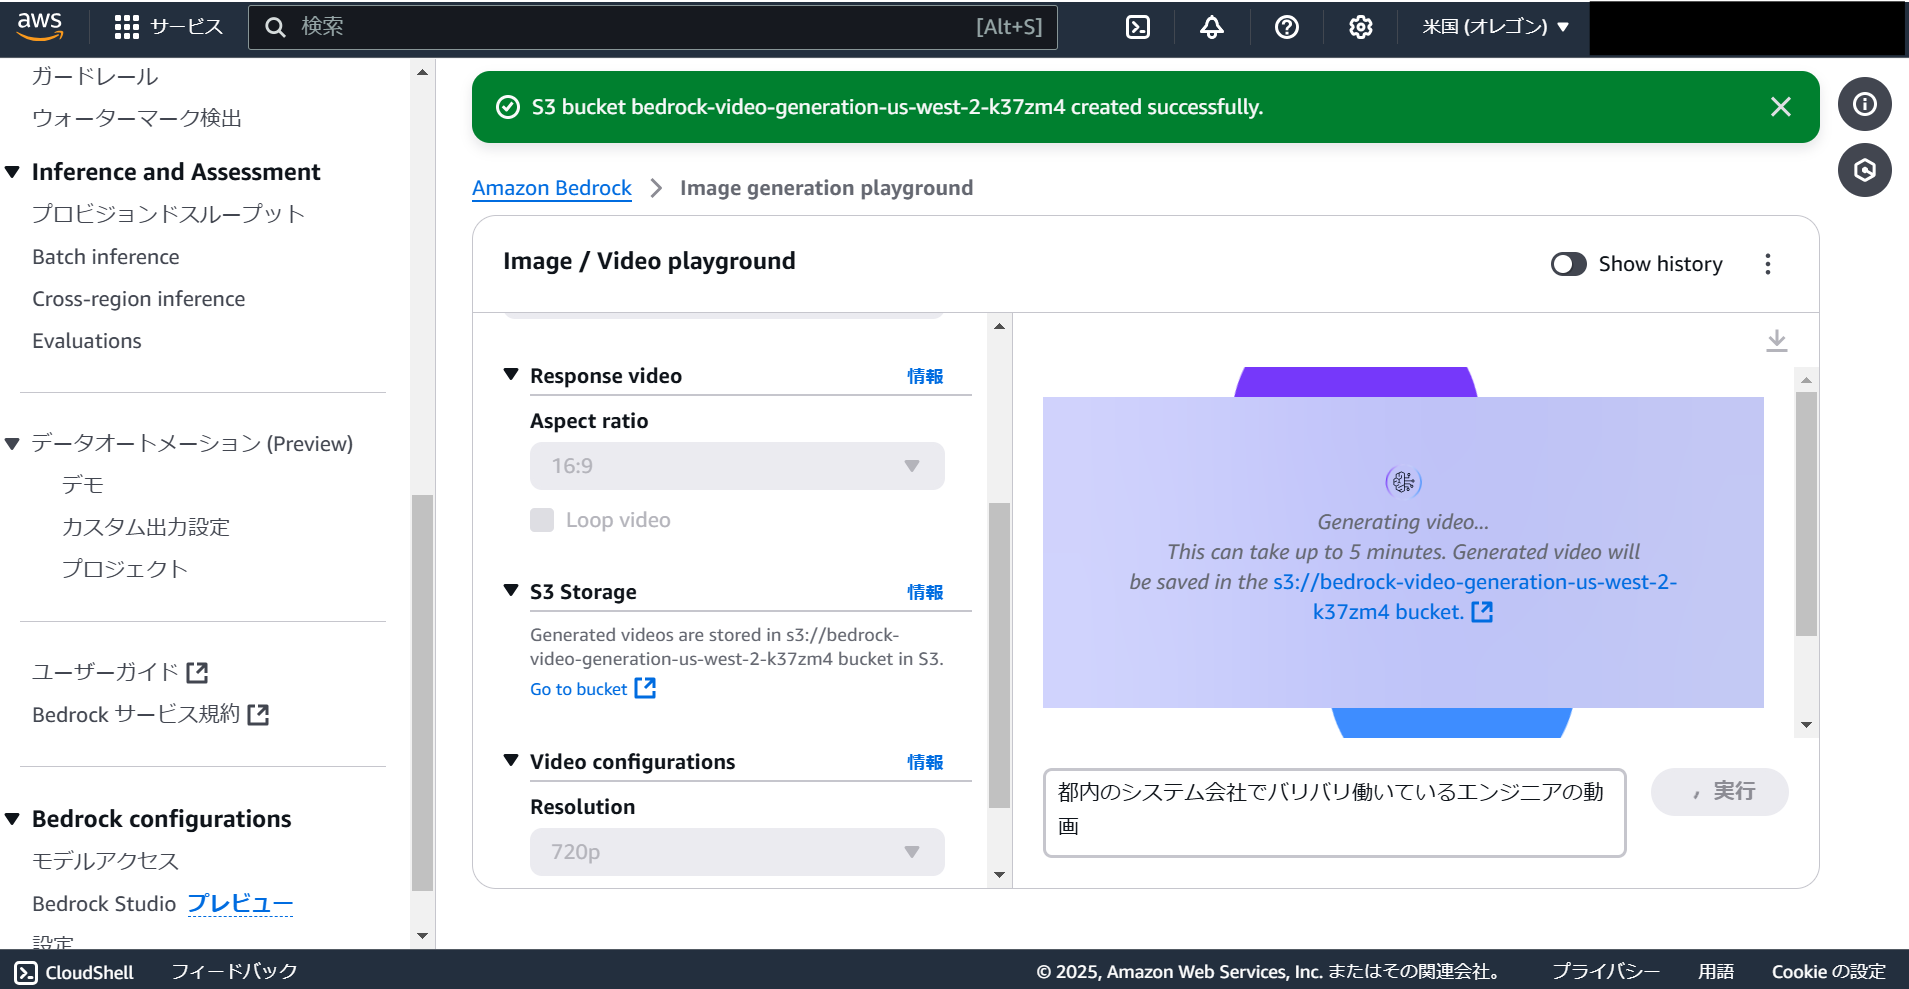Viewport: 1909px width, 989px height.
Task: Click the sidebar vertical scrollbar thumb
Action: [422, 692]
